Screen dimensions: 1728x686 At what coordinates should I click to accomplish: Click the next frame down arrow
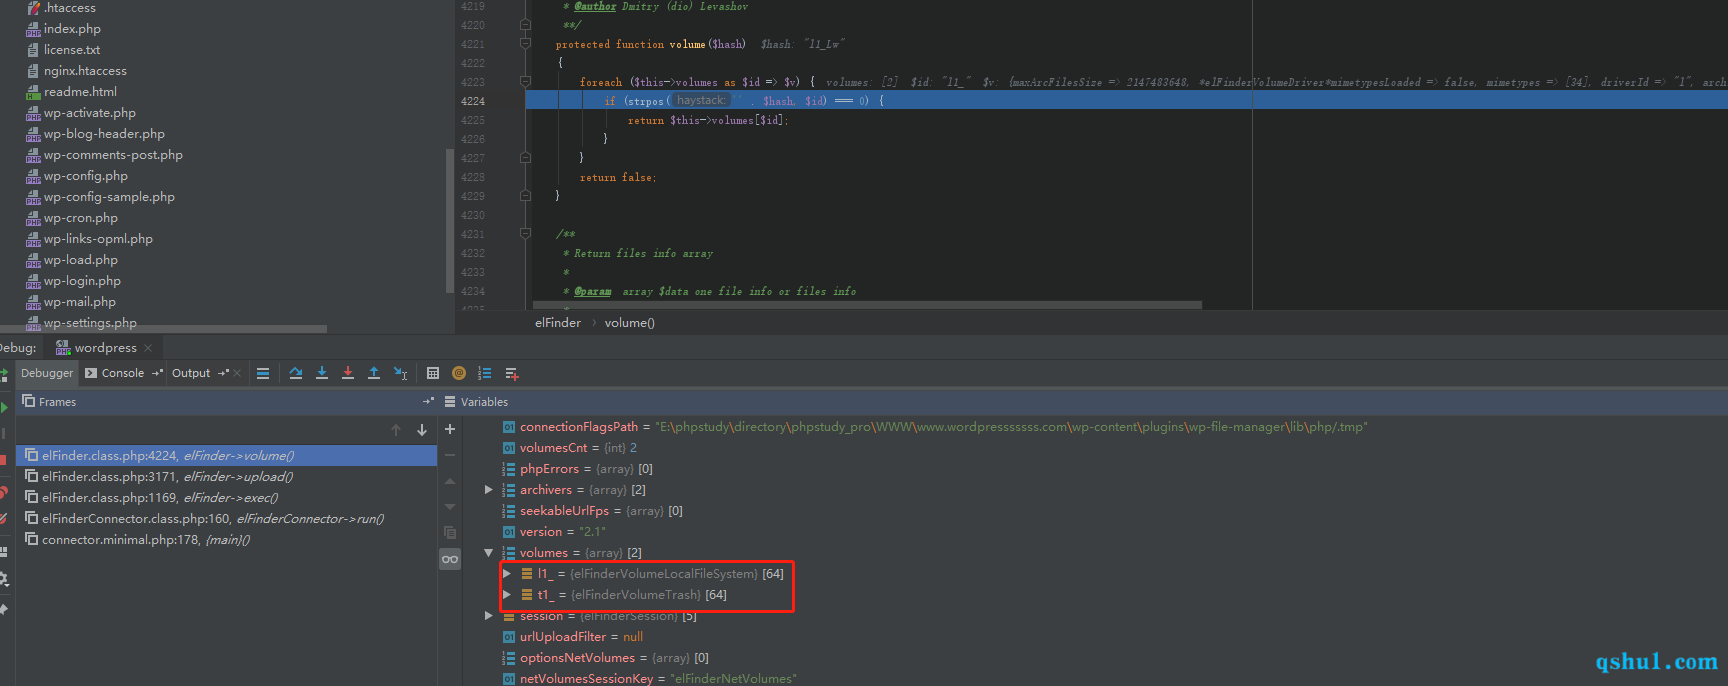[x=422, y=430]
